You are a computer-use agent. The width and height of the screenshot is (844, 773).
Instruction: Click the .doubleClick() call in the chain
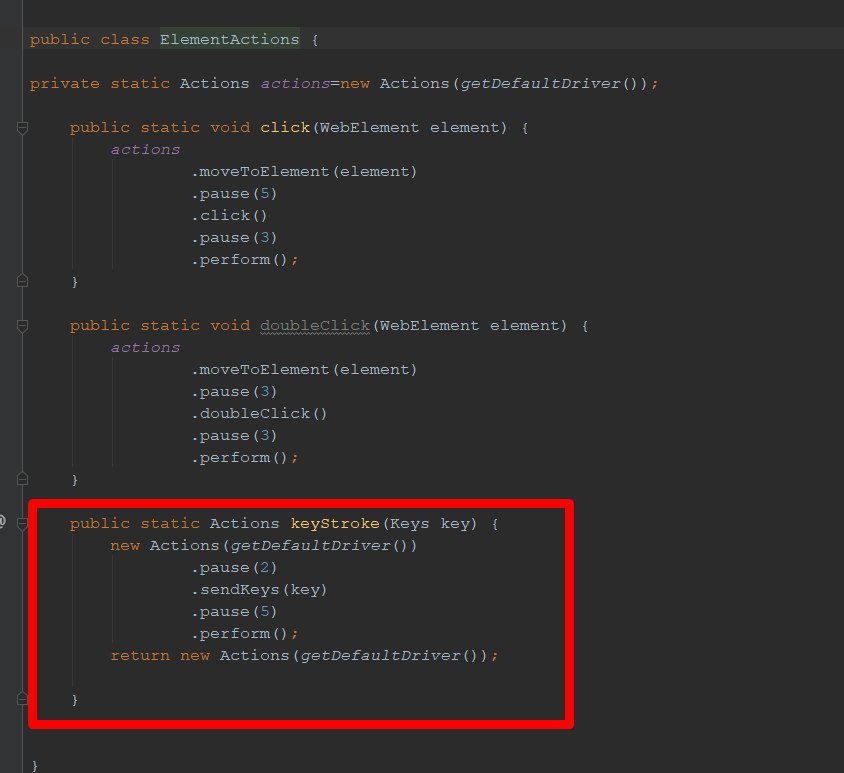coord(259,414)
